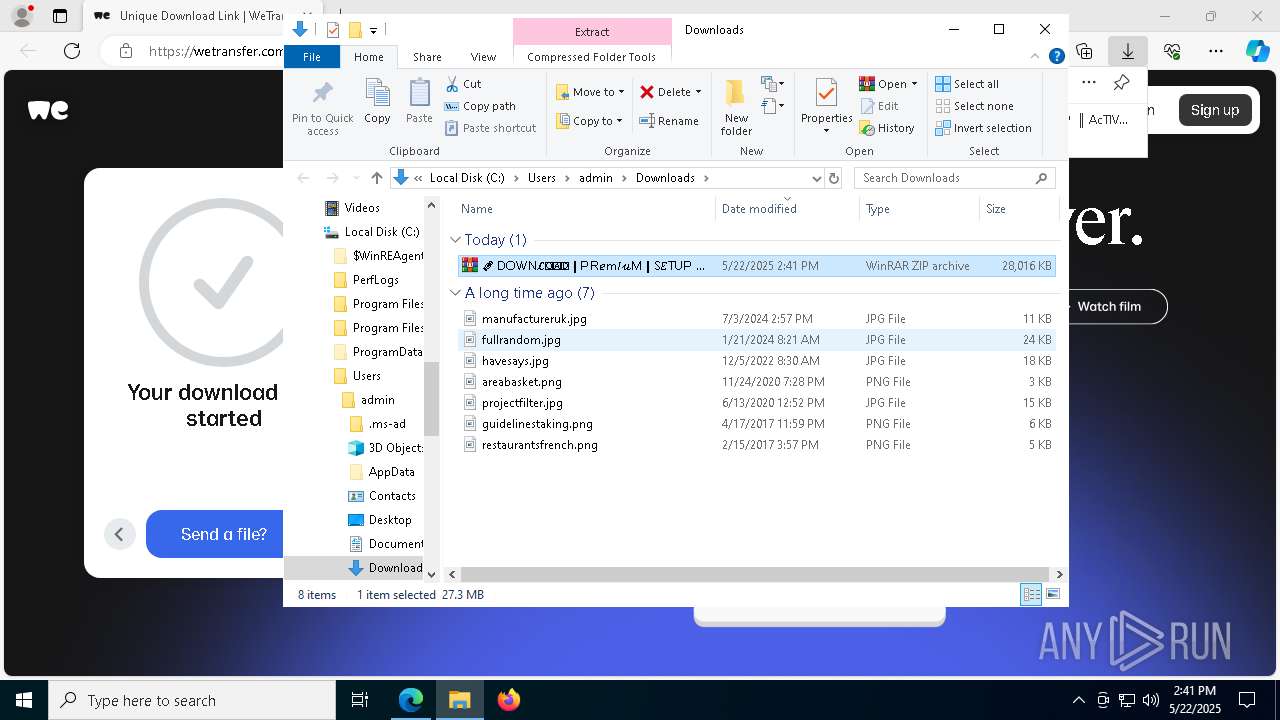Open Firefox from the taskbar
The height and width of the screenshot is (720, 1280).
508,700
